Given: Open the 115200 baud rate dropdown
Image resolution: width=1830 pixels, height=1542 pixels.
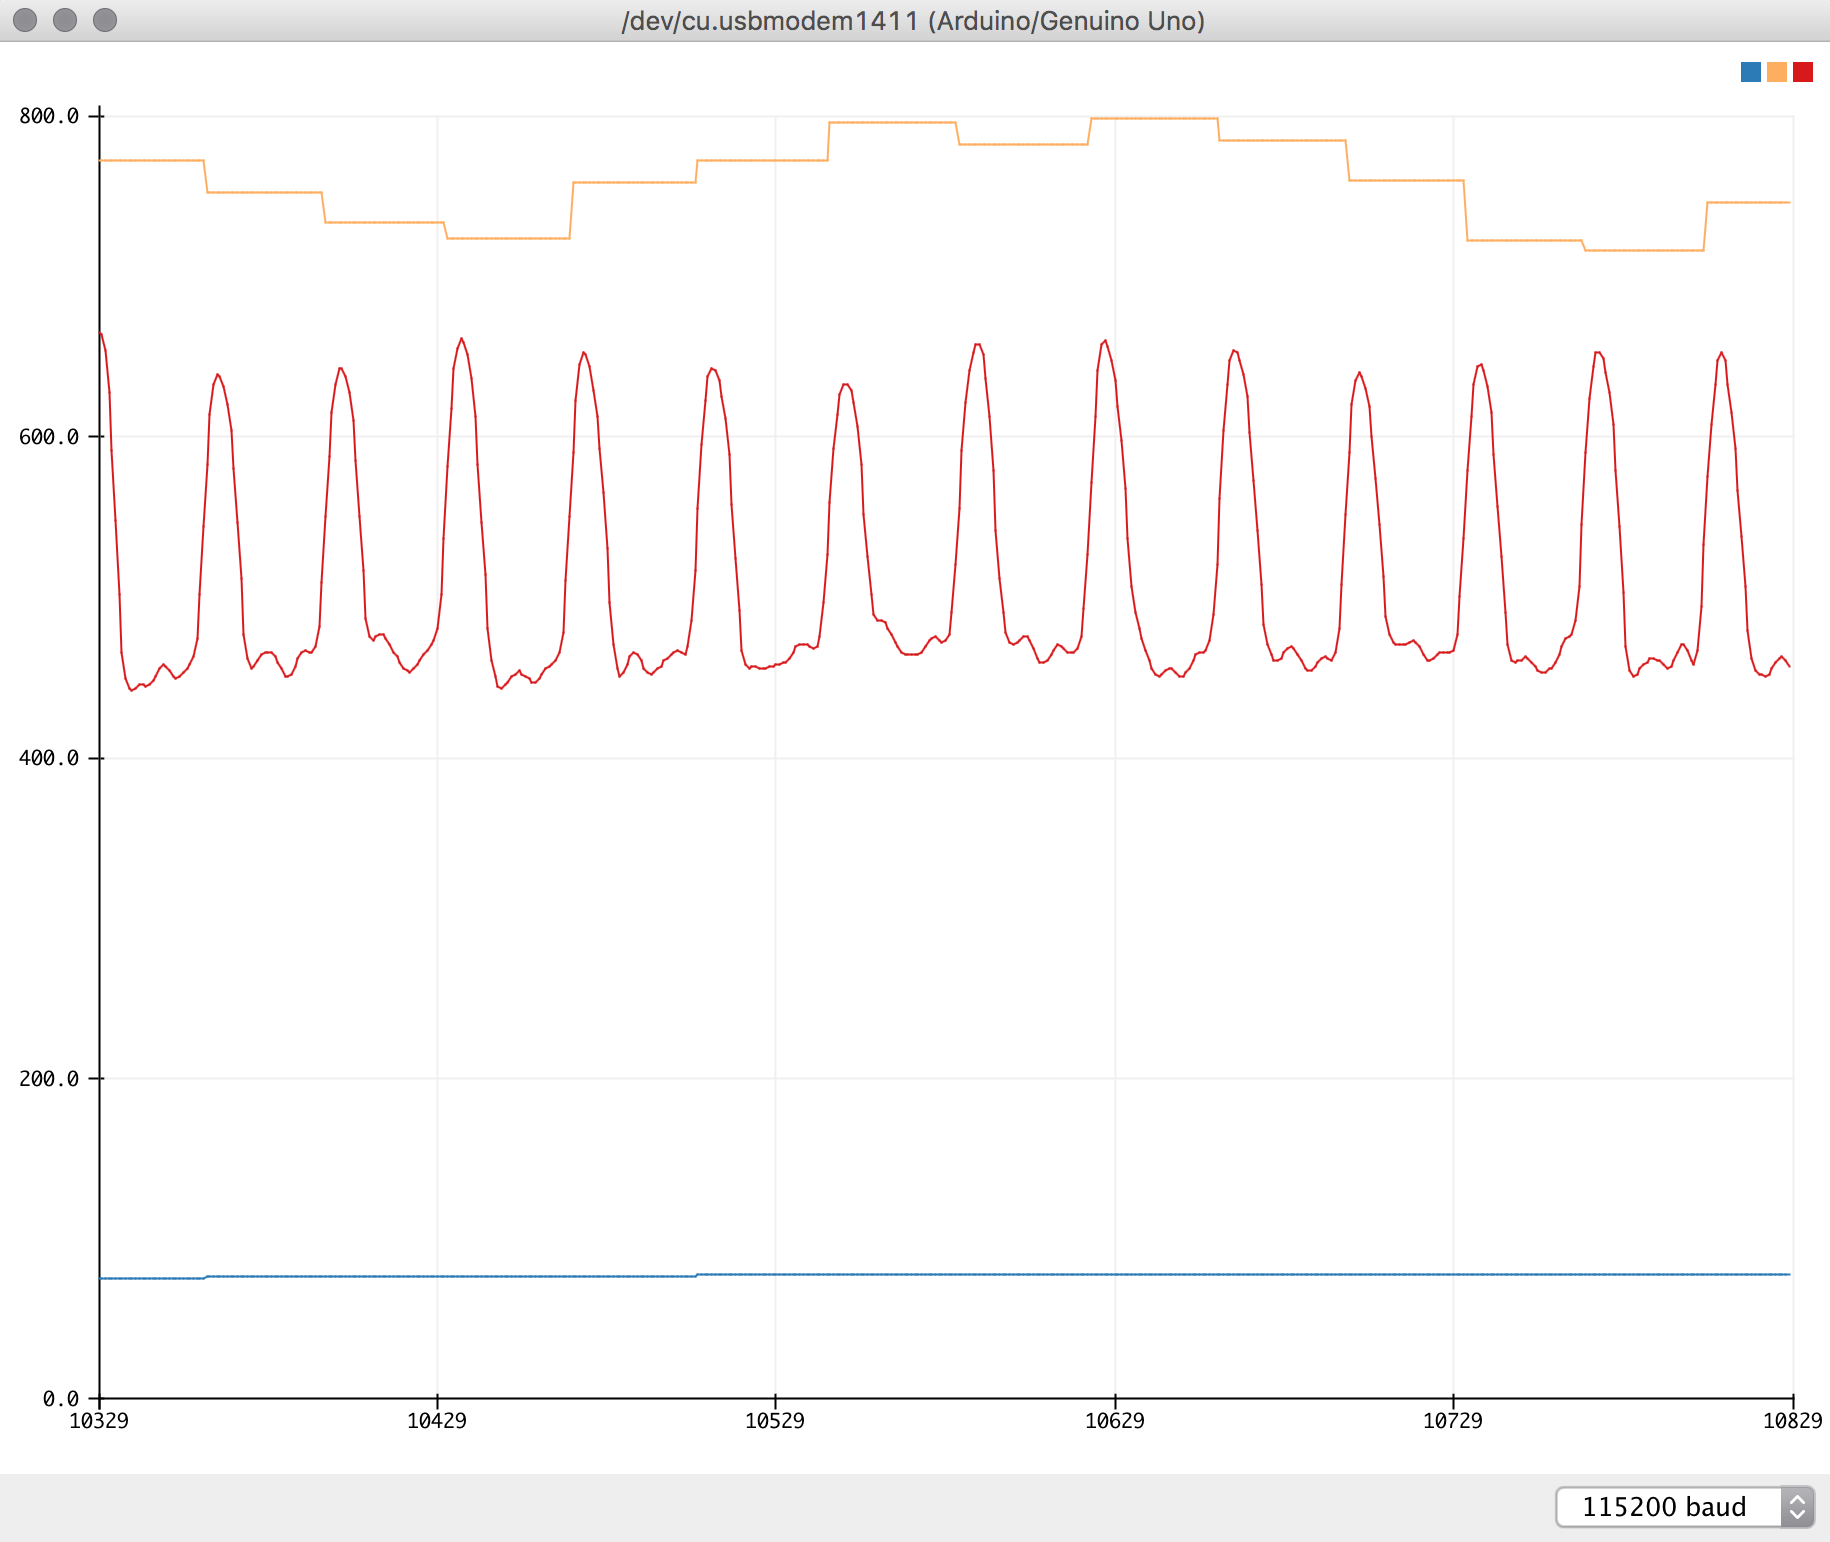Looking at the screenshot, I should [x=1684, y=1506].
